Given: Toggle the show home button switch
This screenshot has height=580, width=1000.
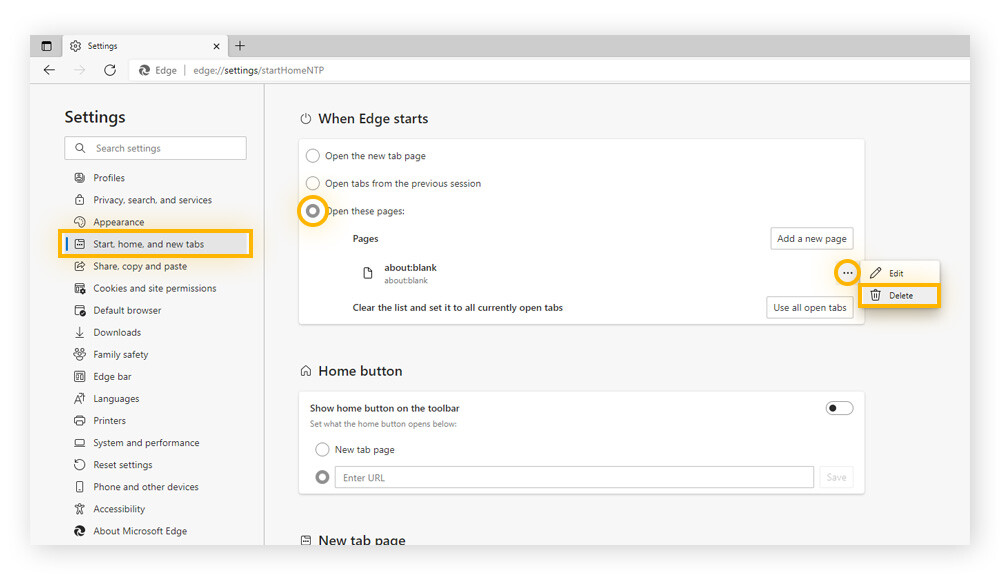Looking at the screenshot, I should pos(839,408).
